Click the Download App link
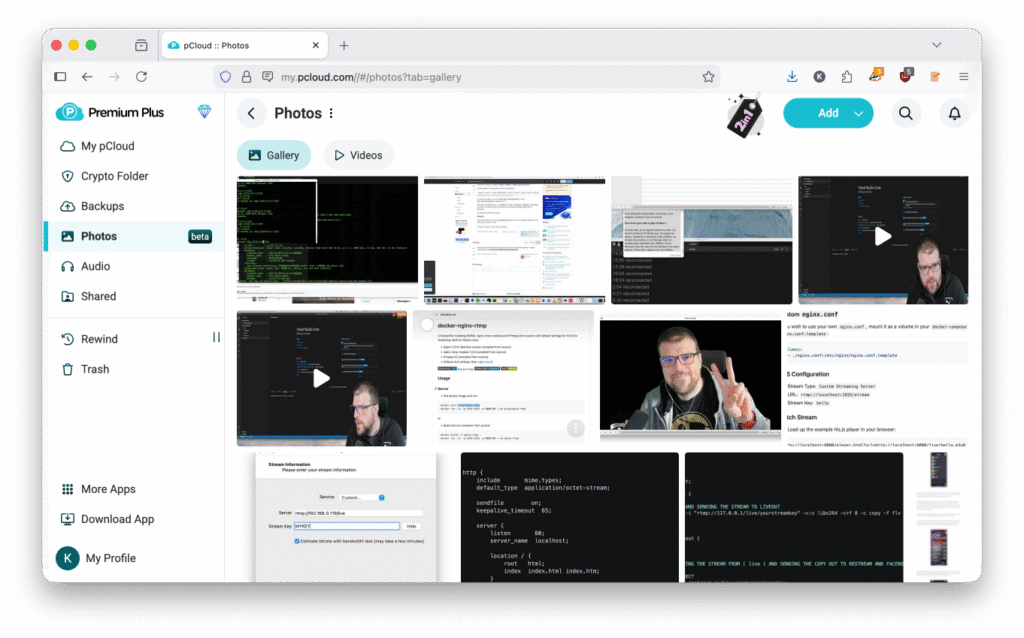This screenshot has height=638, width=1024. point(117,519)
